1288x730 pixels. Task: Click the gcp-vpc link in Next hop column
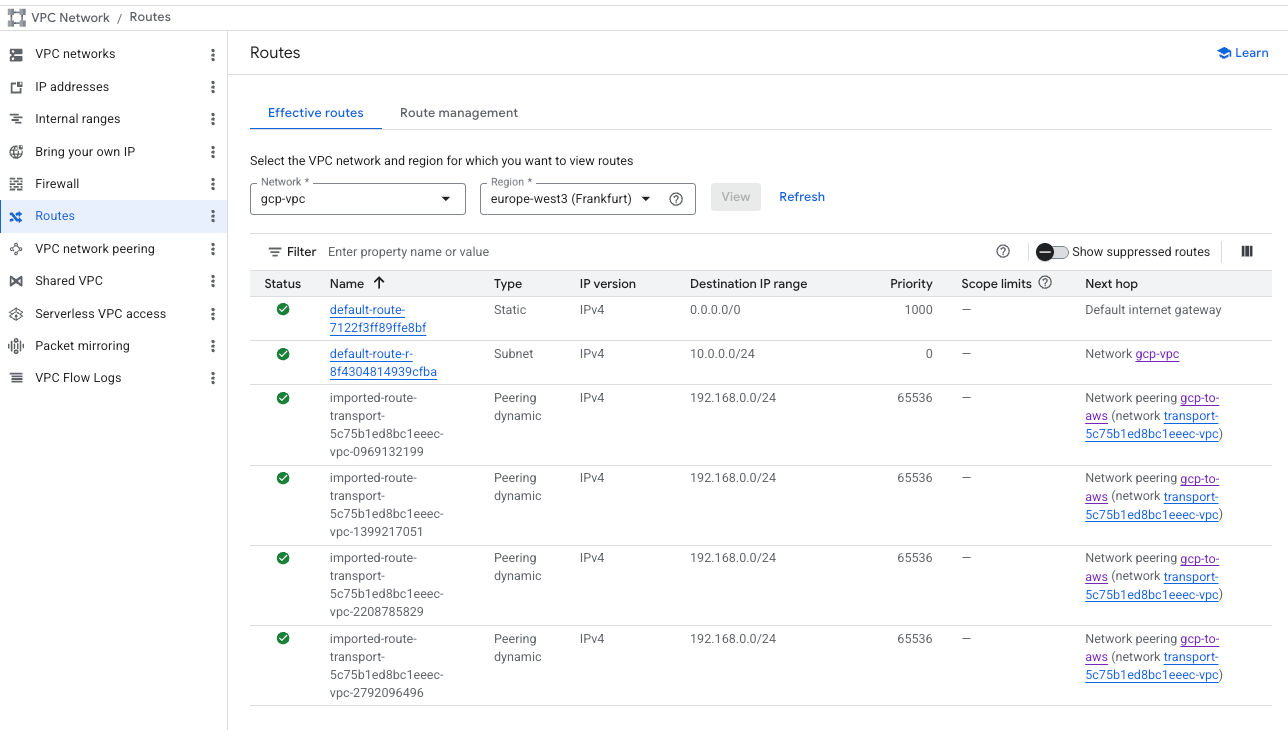pos(1157,354)
